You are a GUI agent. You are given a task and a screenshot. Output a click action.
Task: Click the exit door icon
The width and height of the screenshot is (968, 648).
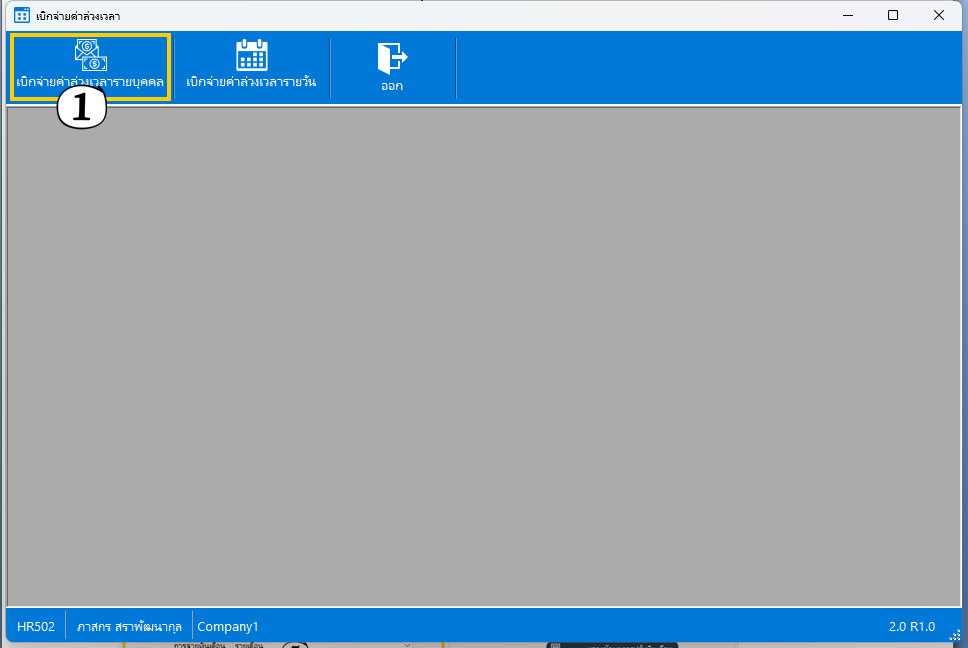391,58
